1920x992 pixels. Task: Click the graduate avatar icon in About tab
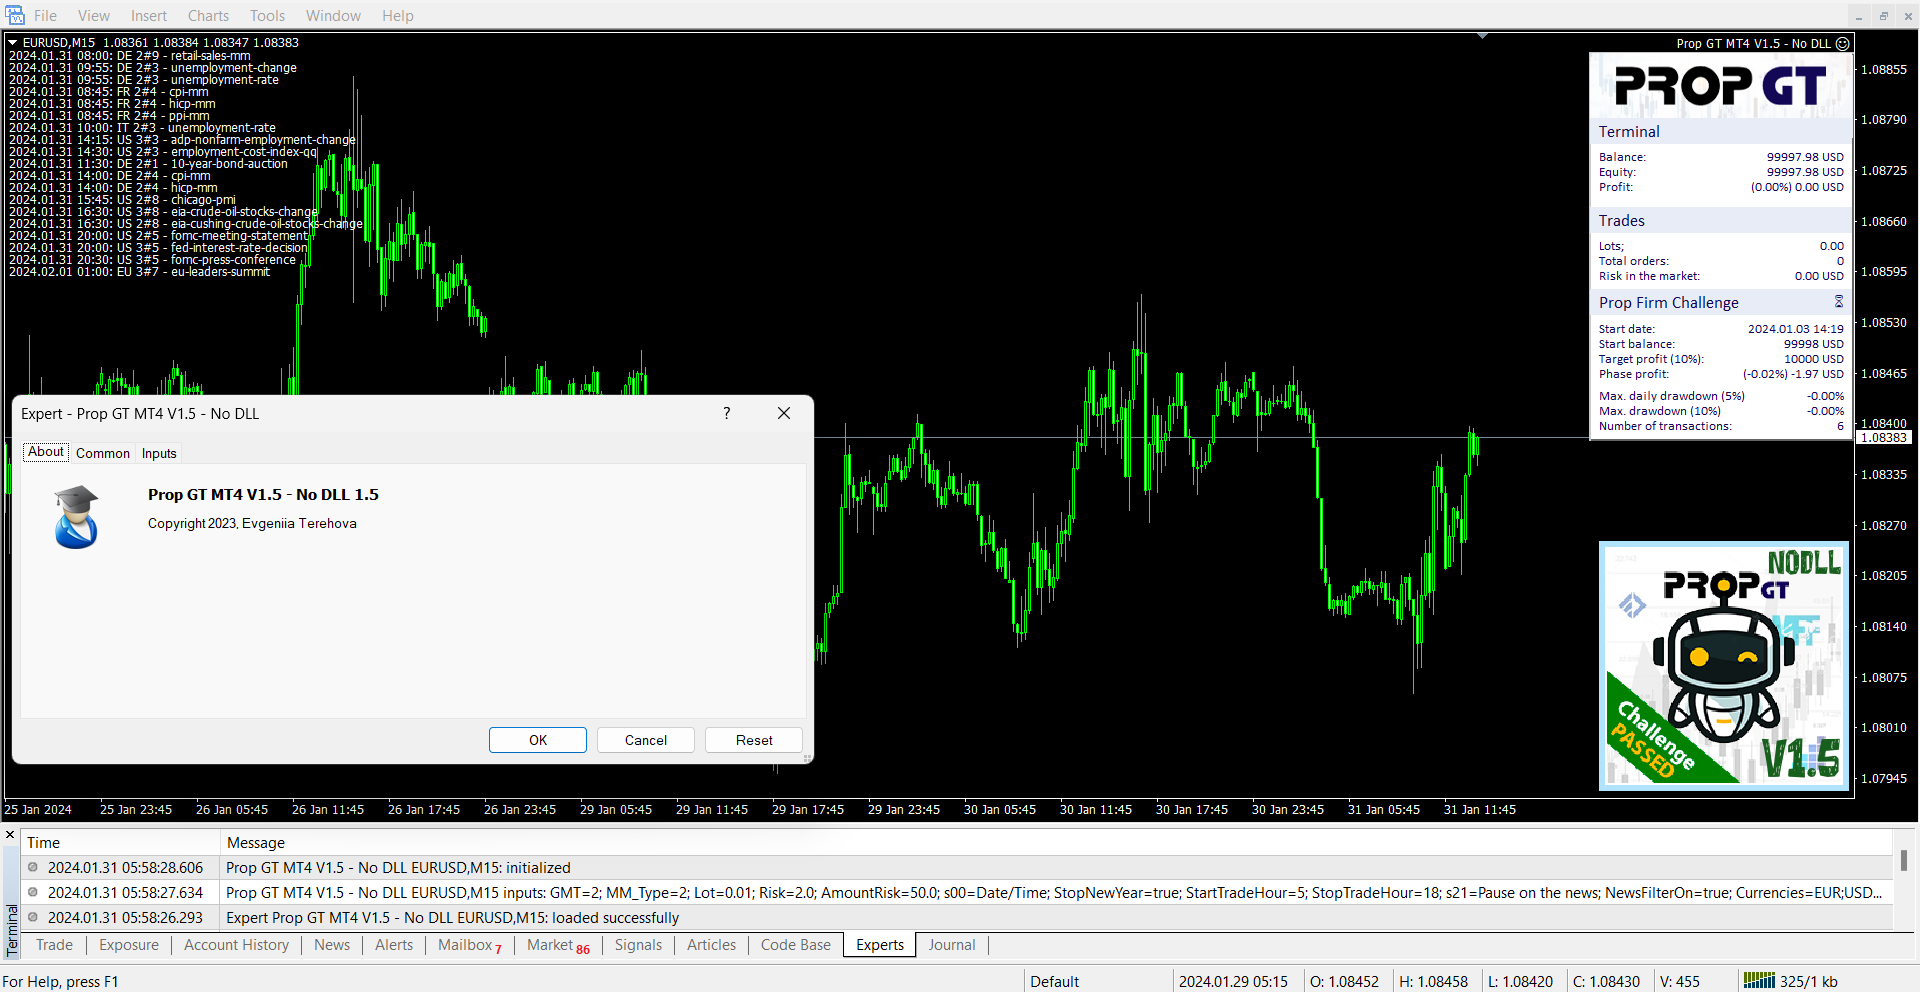point(76,517)
